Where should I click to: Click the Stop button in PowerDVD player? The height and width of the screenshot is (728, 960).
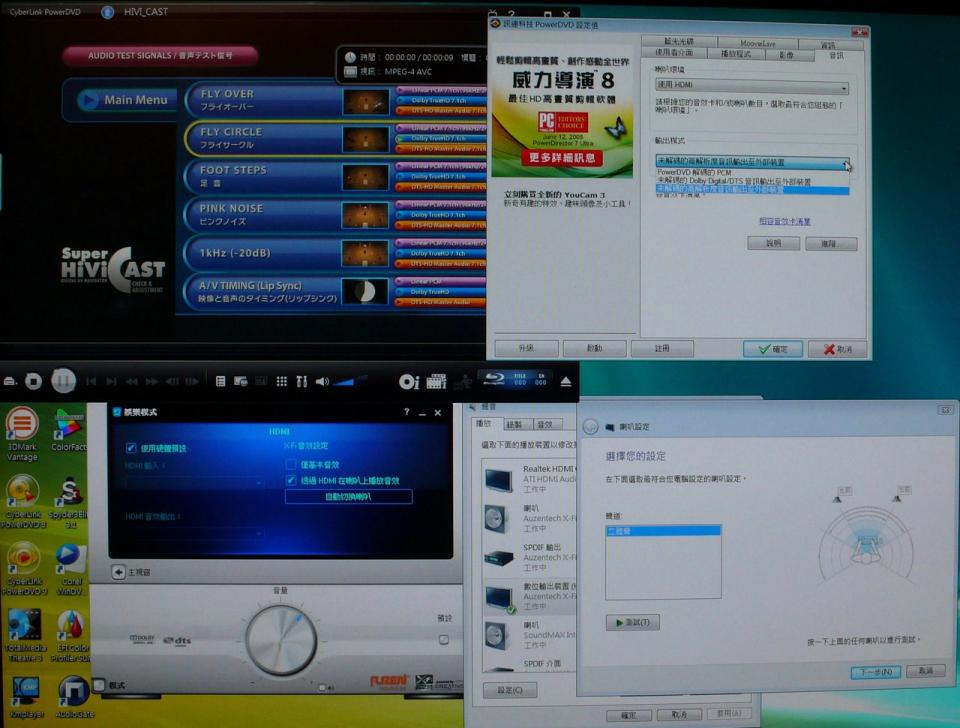point(33,381)
